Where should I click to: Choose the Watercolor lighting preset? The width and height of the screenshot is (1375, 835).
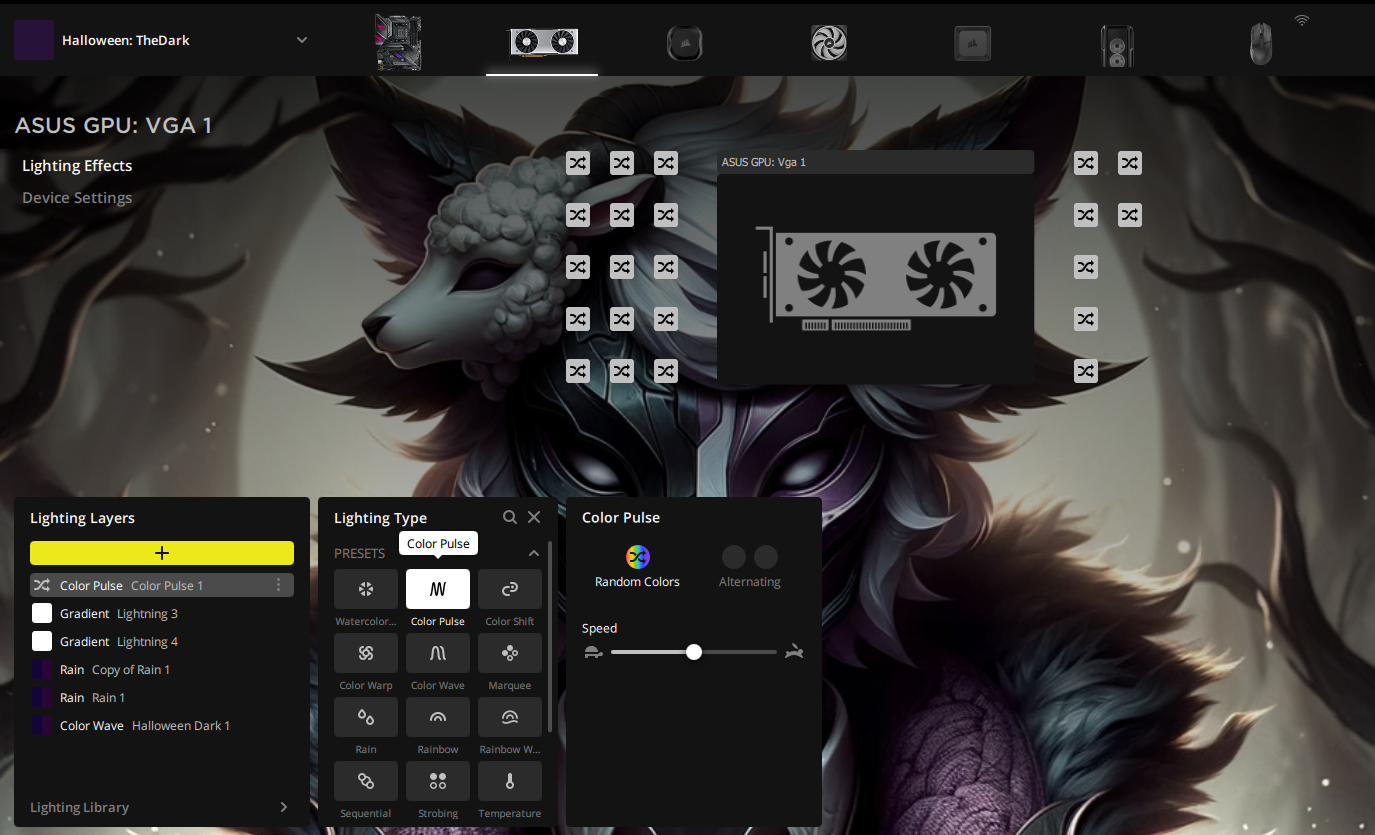(x=366, y=589)
